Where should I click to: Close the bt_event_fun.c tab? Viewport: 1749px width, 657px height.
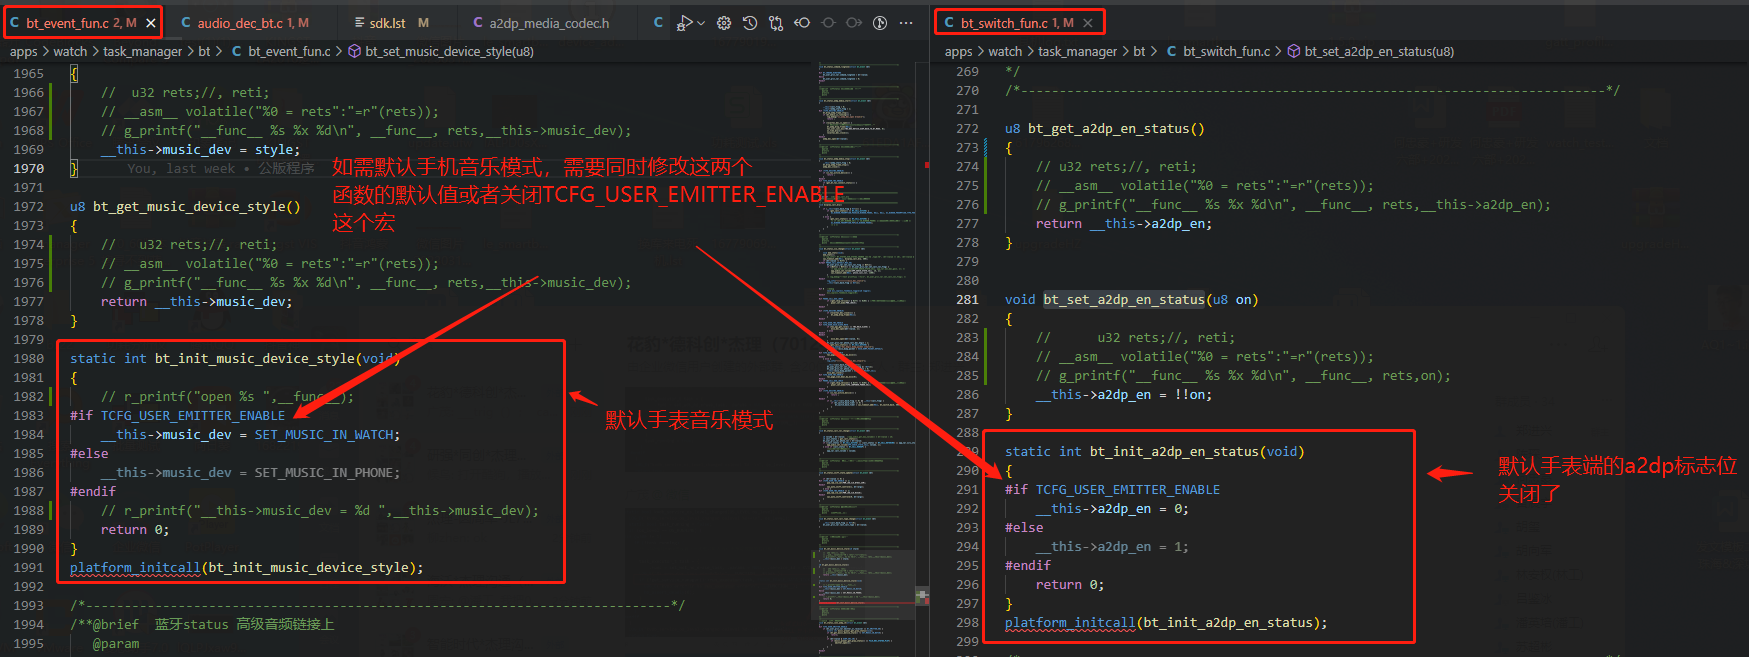point(151,22)
